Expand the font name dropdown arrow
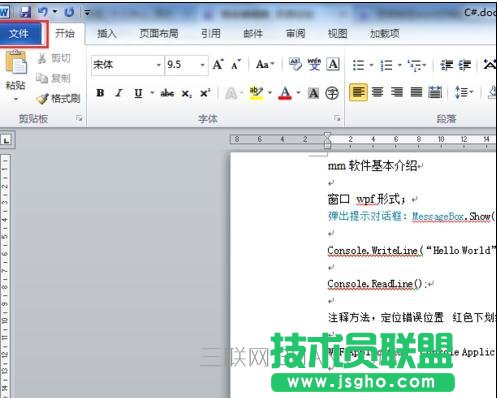The width and height of the screenshot is (498, 398). [159, 65]
